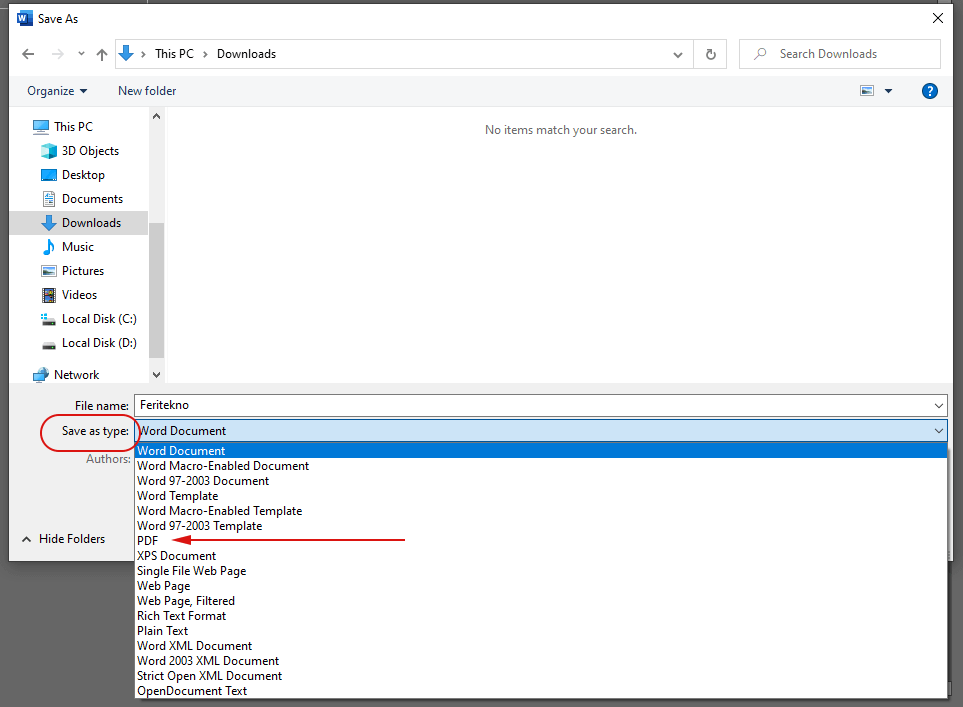This screenshot has width=963, height=707.
Task: Select Web Page, Filtered type
Action: (x=541, y=601)
